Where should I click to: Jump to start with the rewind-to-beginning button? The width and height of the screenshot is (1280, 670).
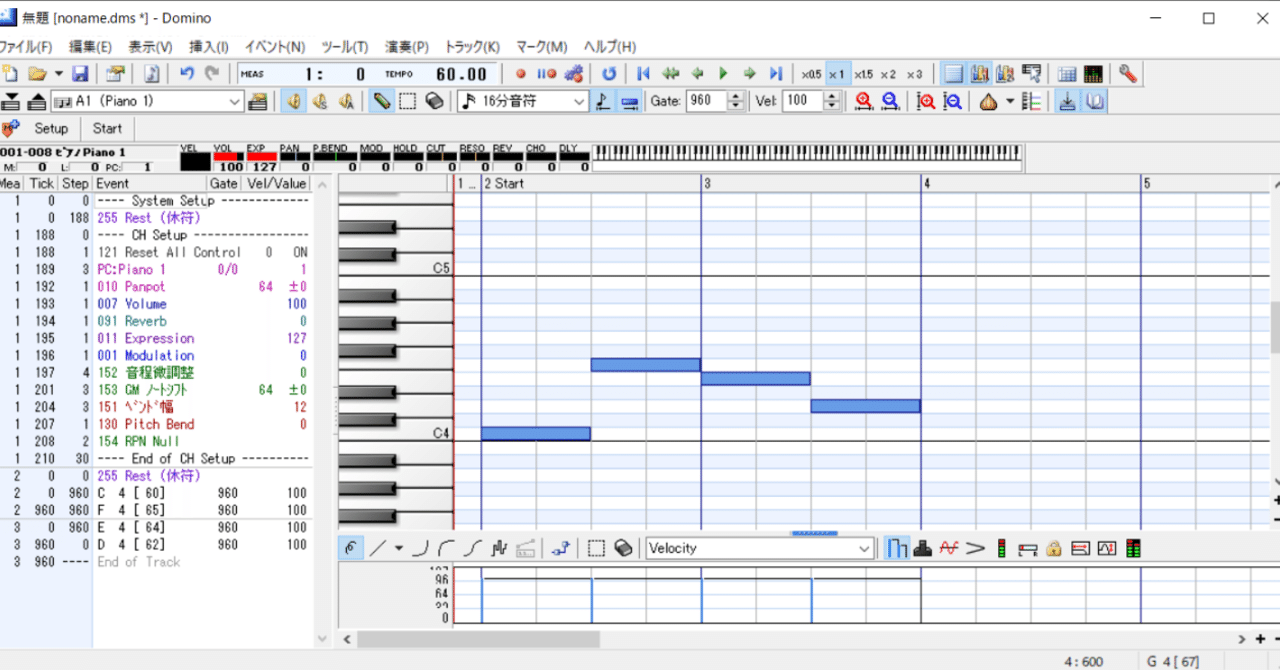click(644, 74)
